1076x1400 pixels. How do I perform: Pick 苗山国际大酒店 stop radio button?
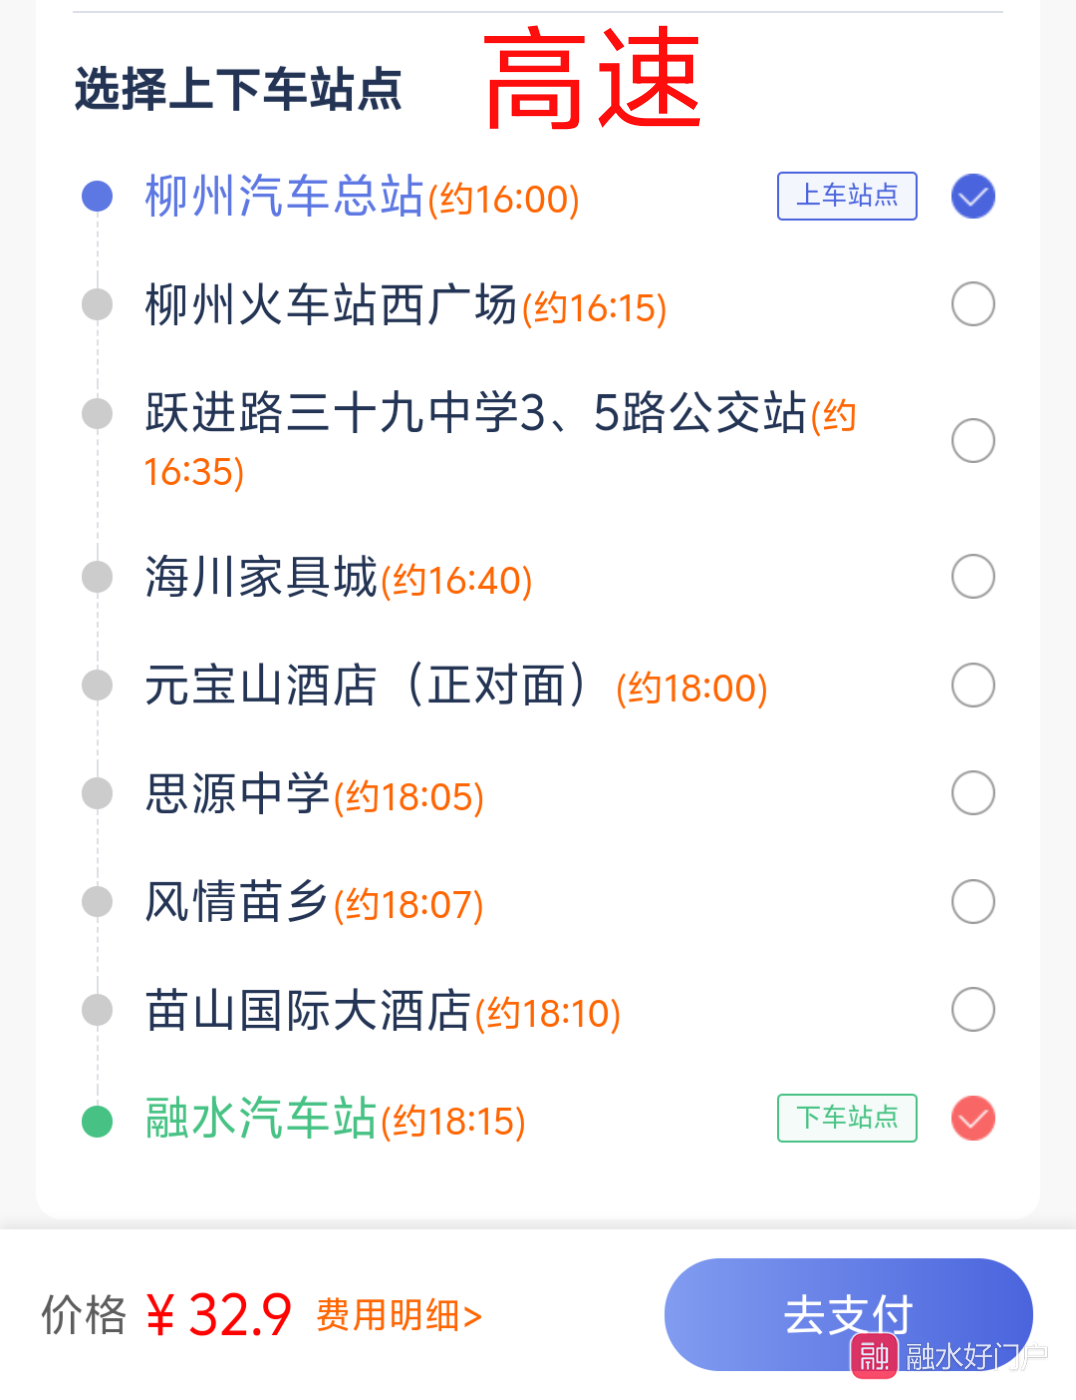pyautogui.click(x=973, y=1009)
